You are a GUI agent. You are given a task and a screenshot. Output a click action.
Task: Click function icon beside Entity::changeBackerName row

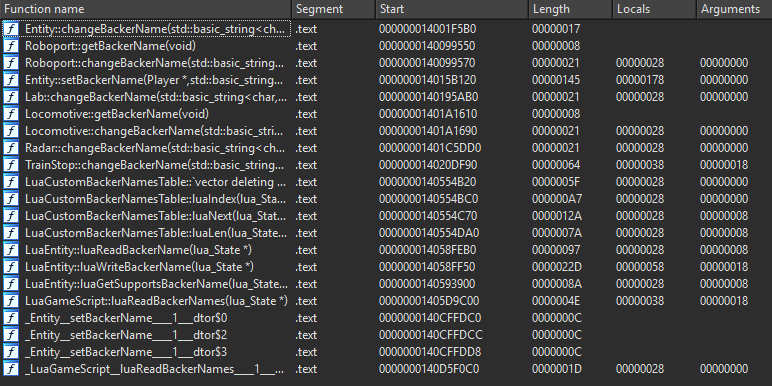[11, 29]
